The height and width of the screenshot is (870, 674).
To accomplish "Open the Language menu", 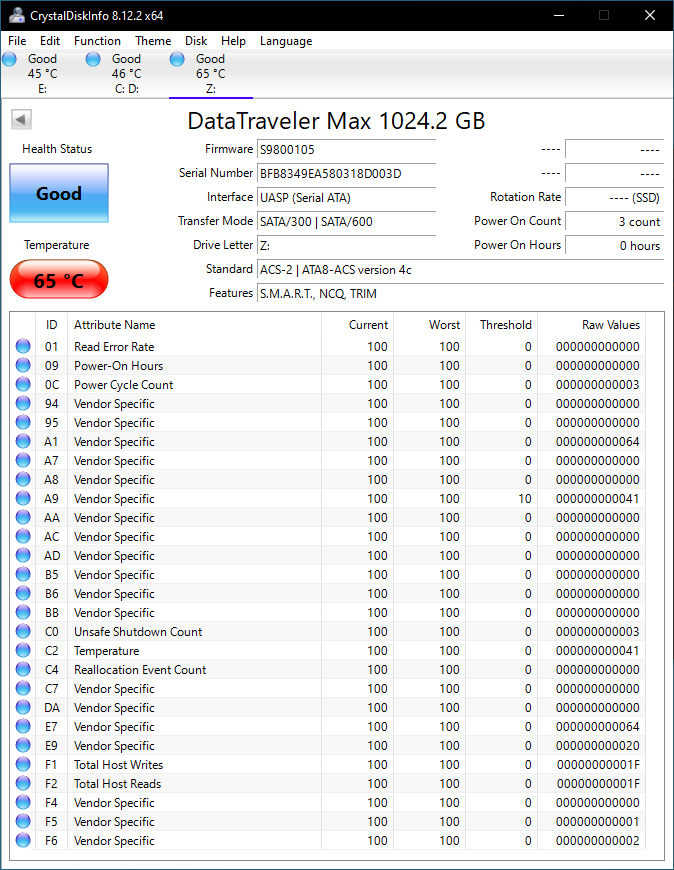I will pyautogui.click(x=286, y=41).
